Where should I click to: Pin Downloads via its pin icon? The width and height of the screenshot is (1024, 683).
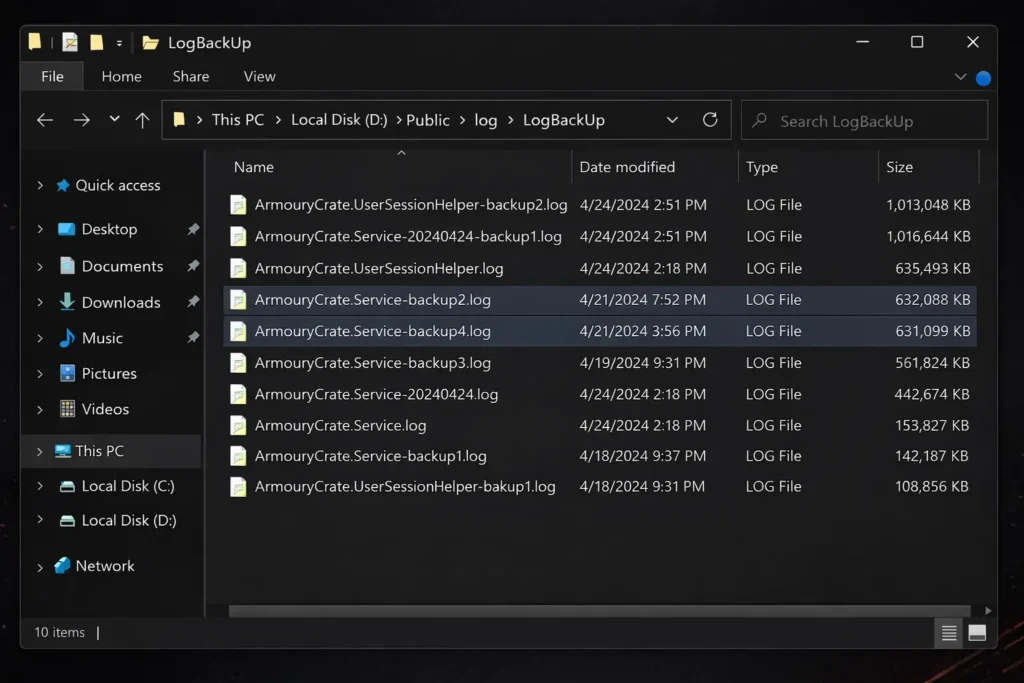(x=192, y=301)
